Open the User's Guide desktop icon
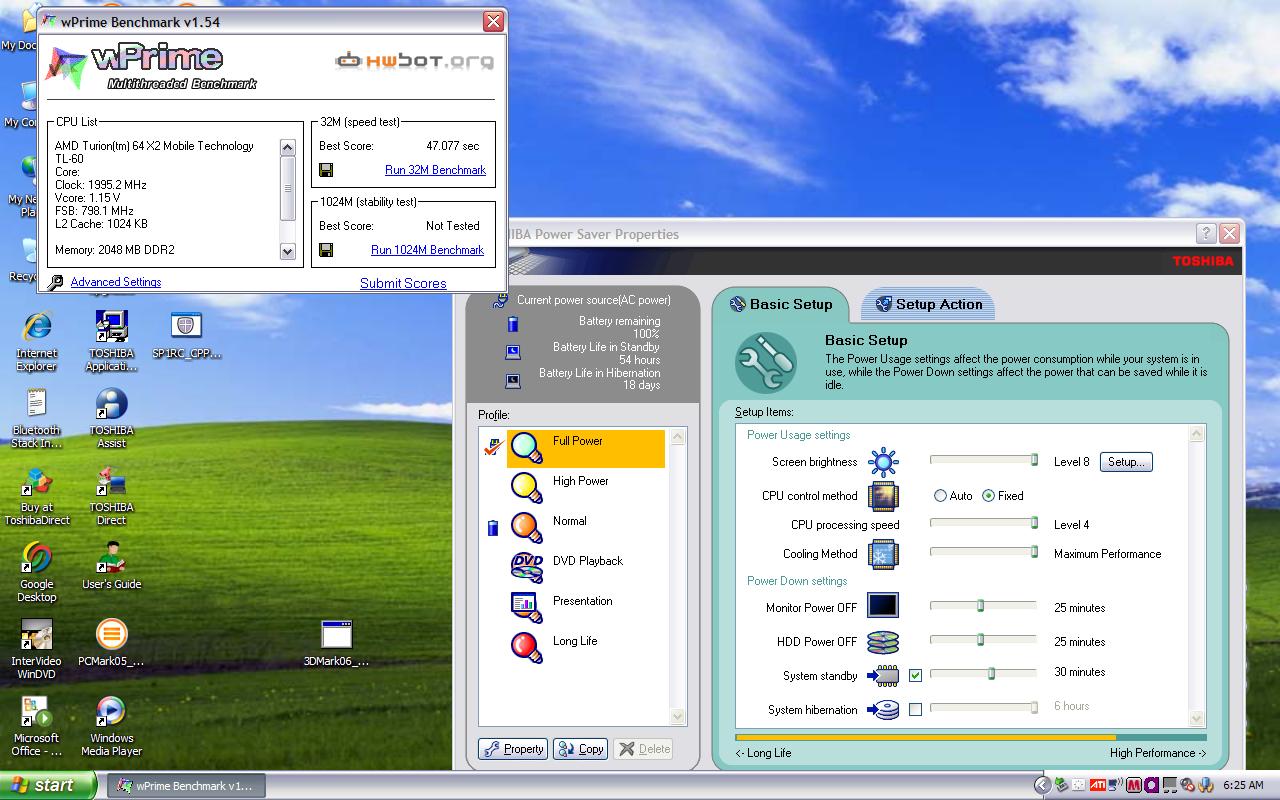Viewport: 1280px width, 800px height. (111, 566)
